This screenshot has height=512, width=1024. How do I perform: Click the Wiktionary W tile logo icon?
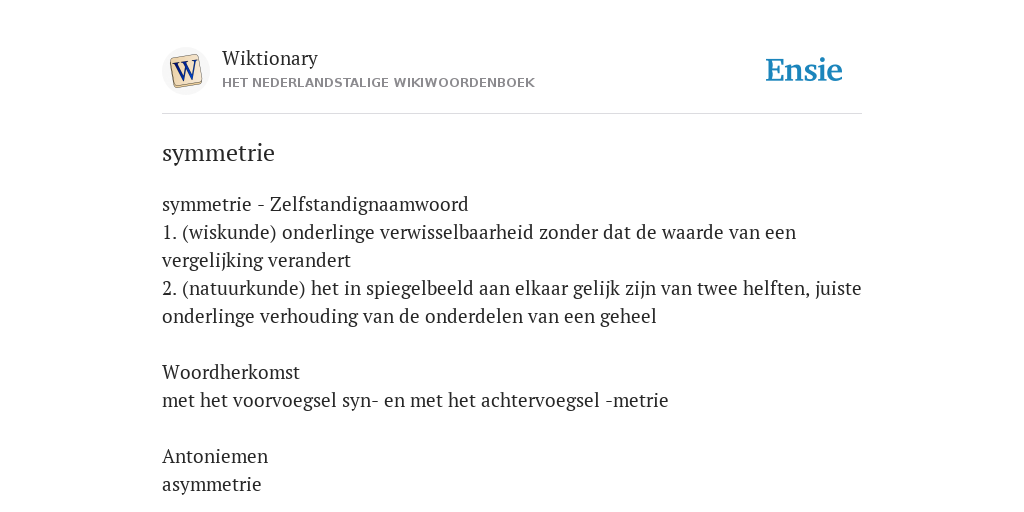[x=185, y=71]
